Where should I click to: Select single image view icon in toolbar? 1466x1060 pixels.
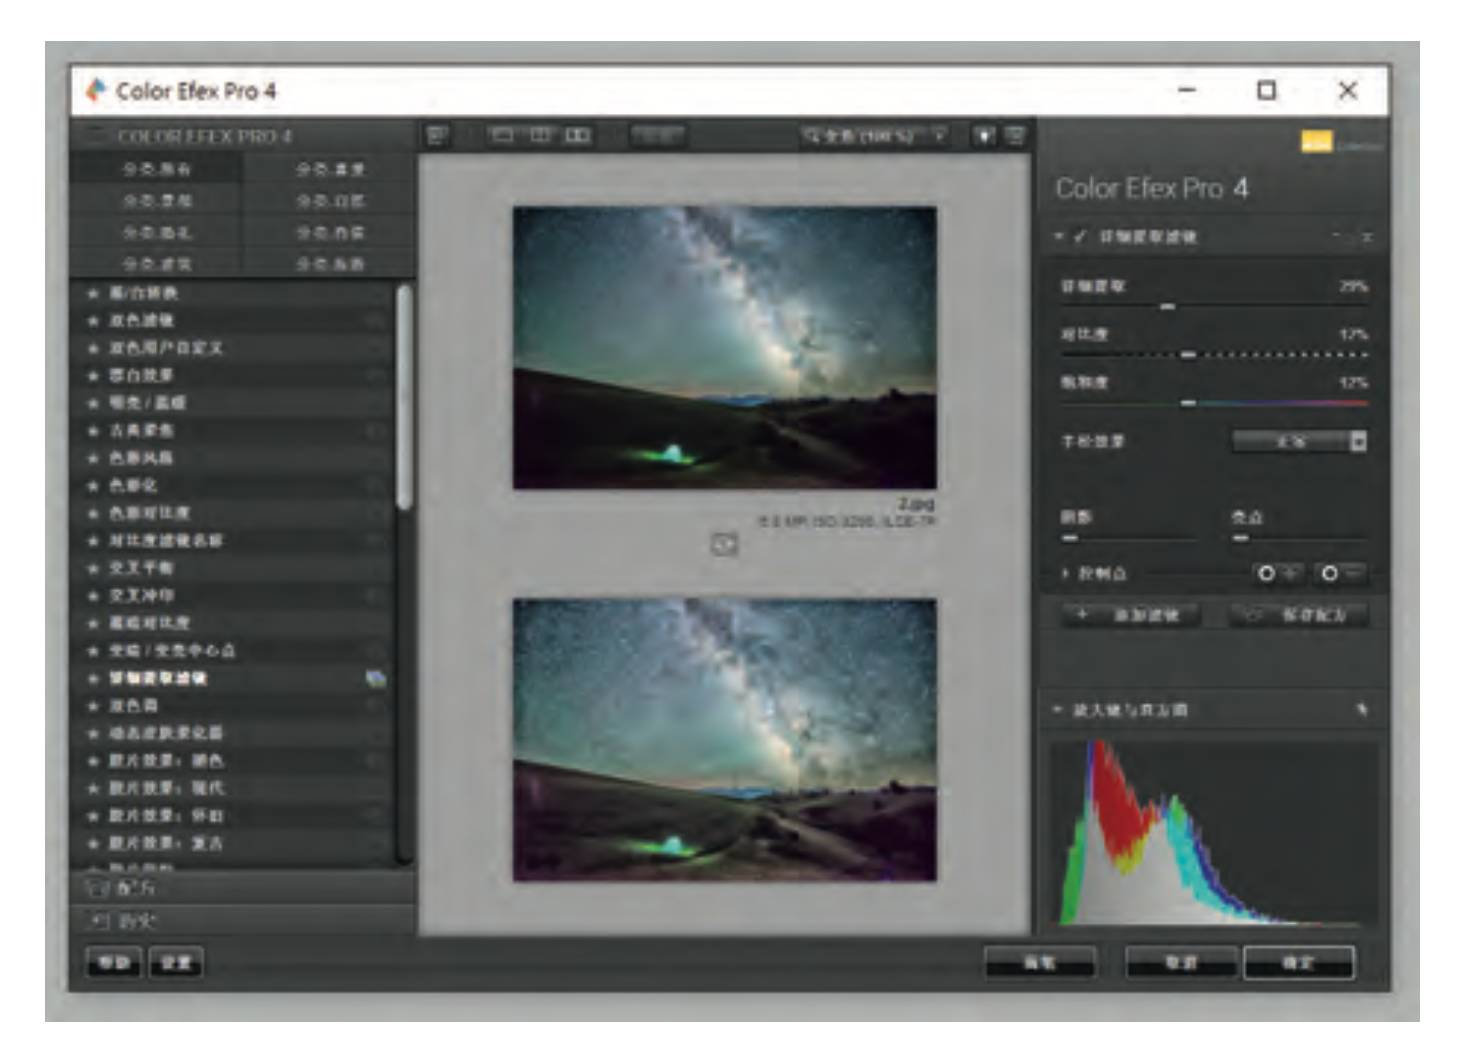[502, 135]
